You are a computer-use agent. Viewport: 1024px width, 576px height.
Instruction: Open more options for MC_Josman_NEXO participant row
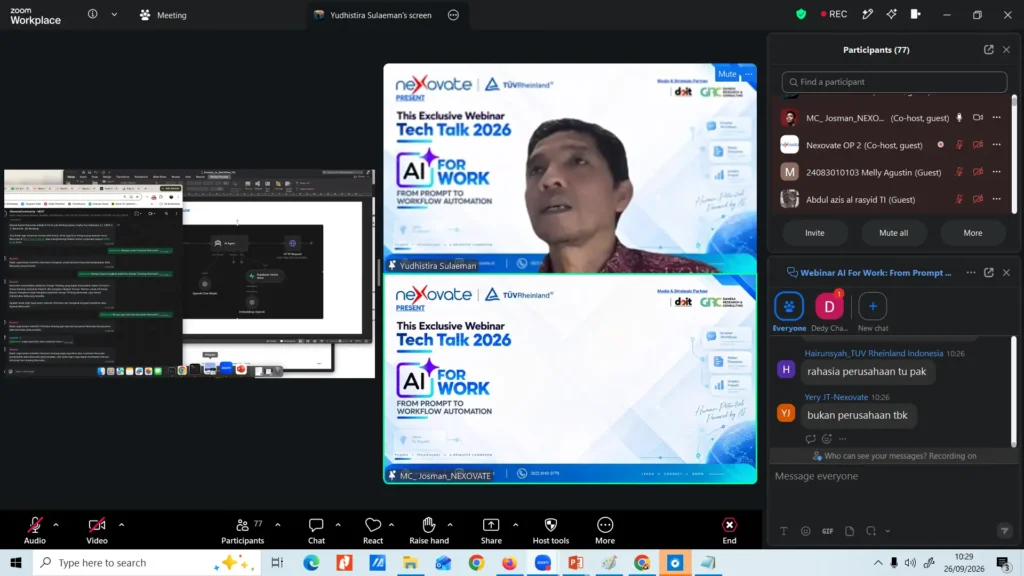(997, 118)
